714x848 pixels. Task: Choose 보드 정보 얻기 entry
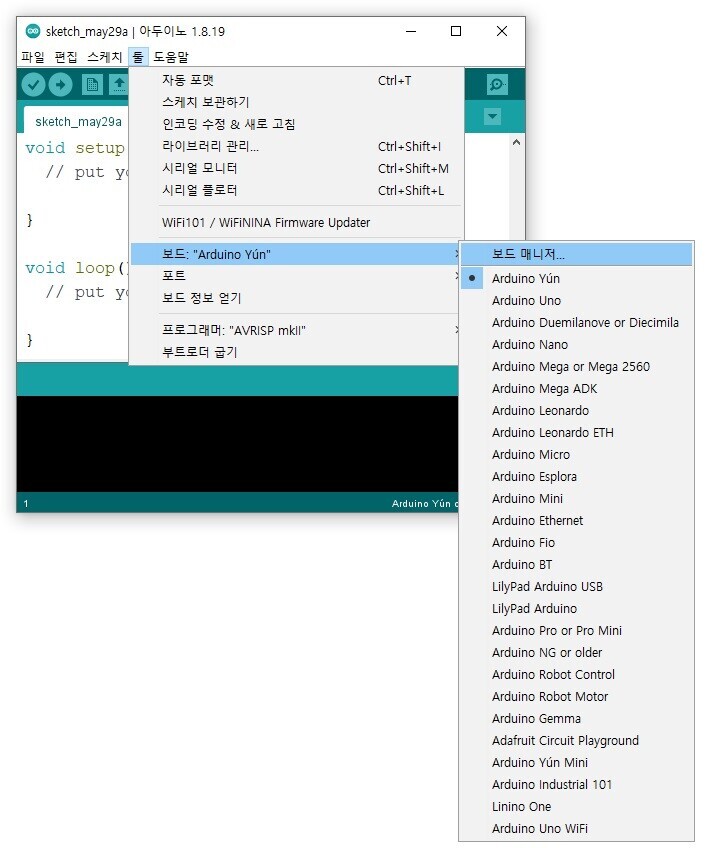295,298
